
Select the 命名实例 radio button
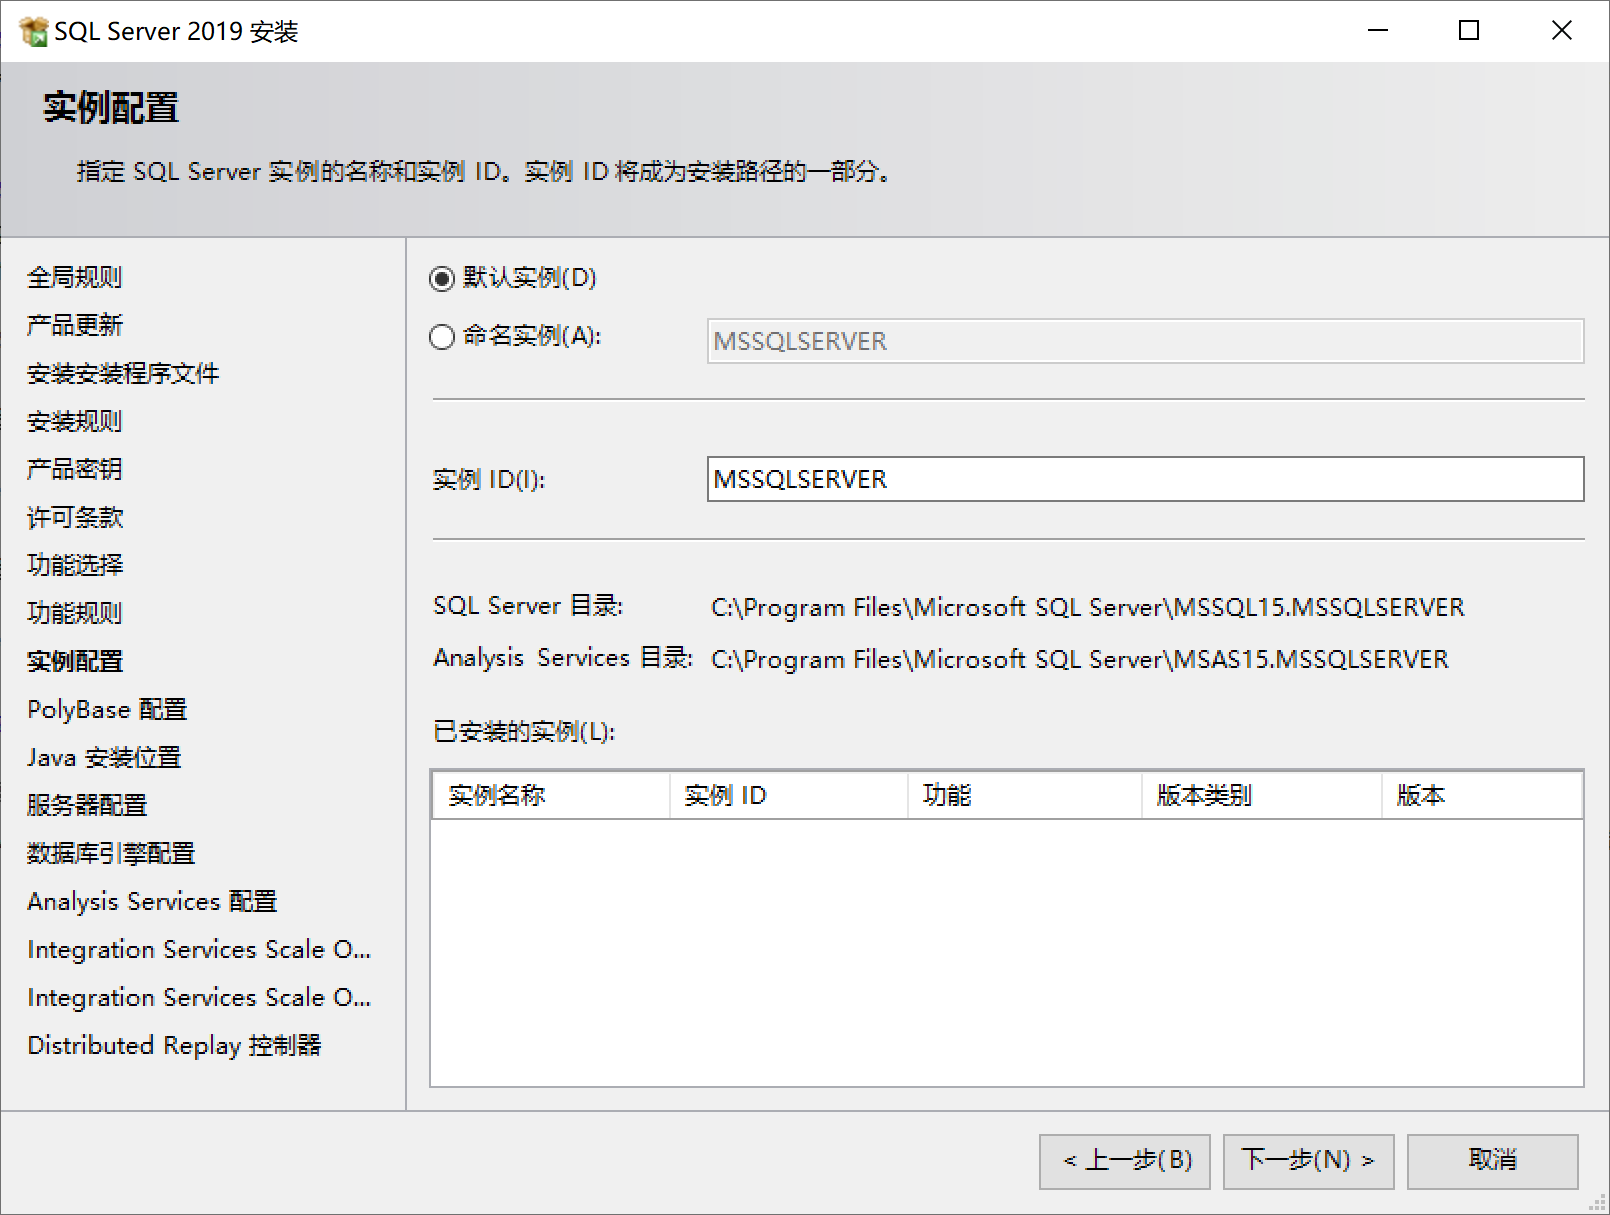442,337
